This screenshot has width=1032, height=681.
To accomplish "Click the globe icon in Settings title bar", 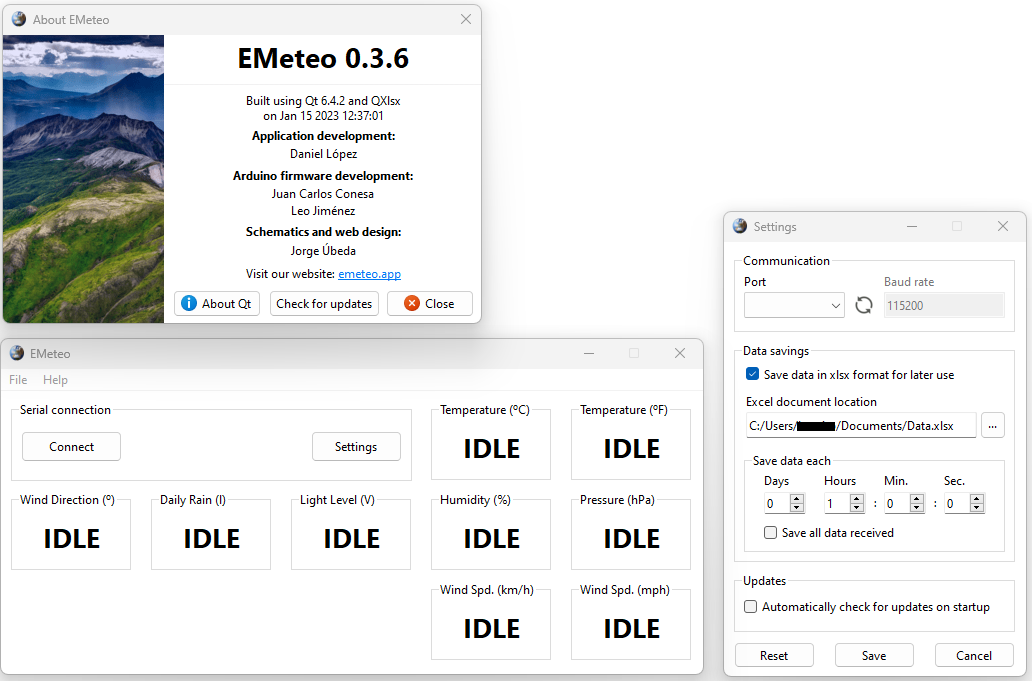I will click(x=739, y=226).
